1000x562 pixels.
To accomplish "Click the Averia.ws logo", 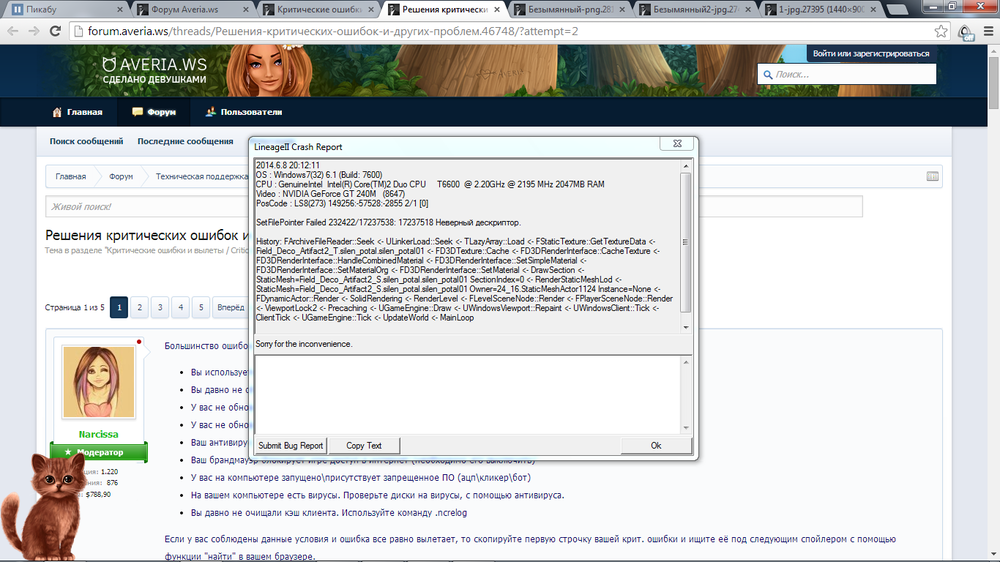I will point(155,70).
